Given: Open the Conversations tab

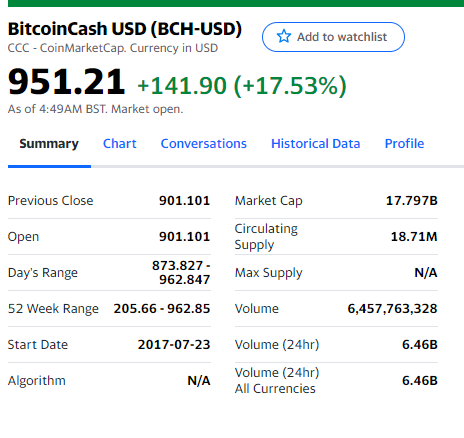Looking at the screenshot, I should coord(204,144).
